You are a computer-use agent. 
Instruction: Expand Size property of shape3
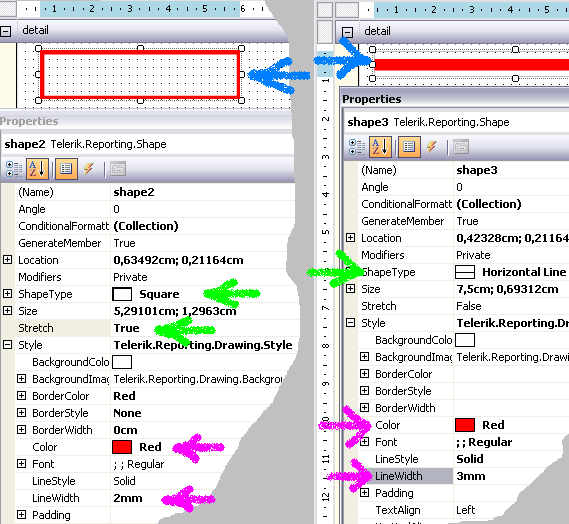pos(350,288)
